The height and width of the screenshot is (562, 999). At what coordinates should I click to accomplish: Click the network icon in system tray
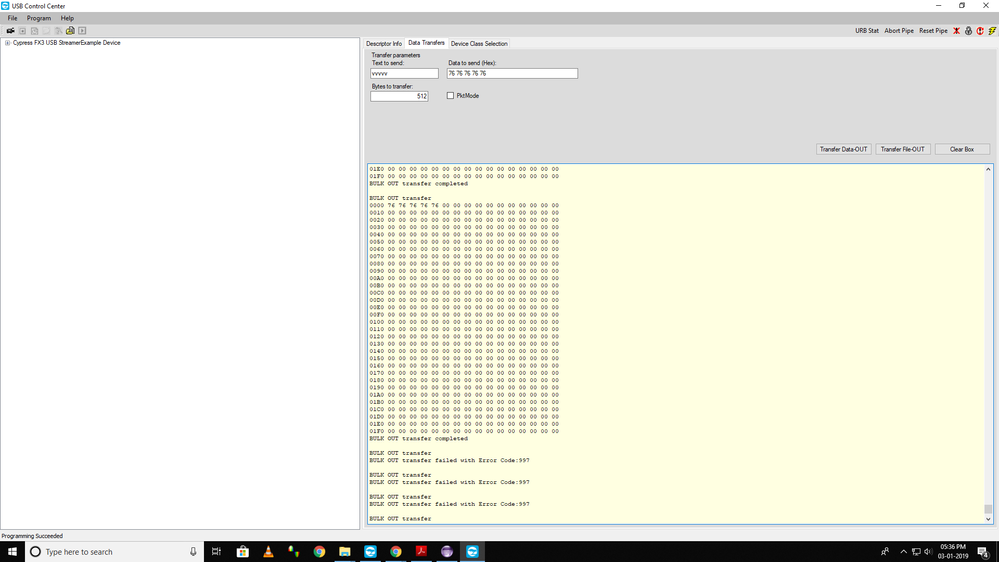tap(916, 552)
